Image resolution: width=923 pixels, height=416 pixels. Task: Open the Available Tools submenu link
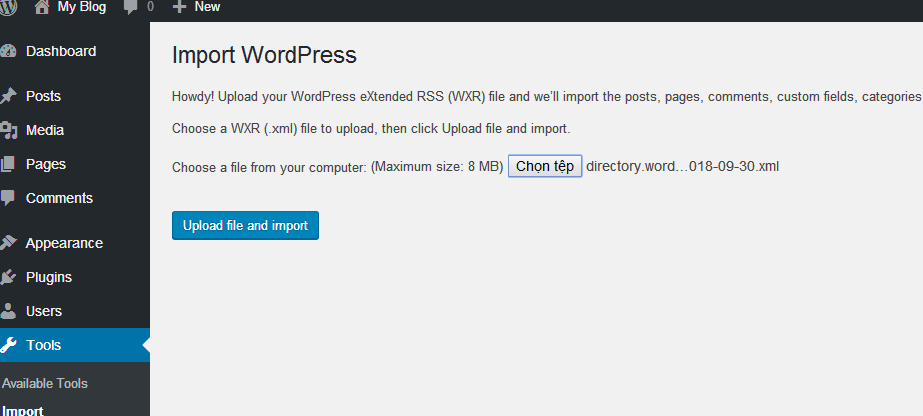(x=45, y=383)
